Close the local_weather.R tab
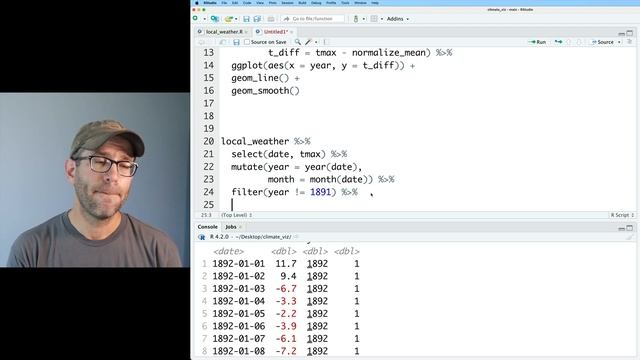 [x=246, y=32]
